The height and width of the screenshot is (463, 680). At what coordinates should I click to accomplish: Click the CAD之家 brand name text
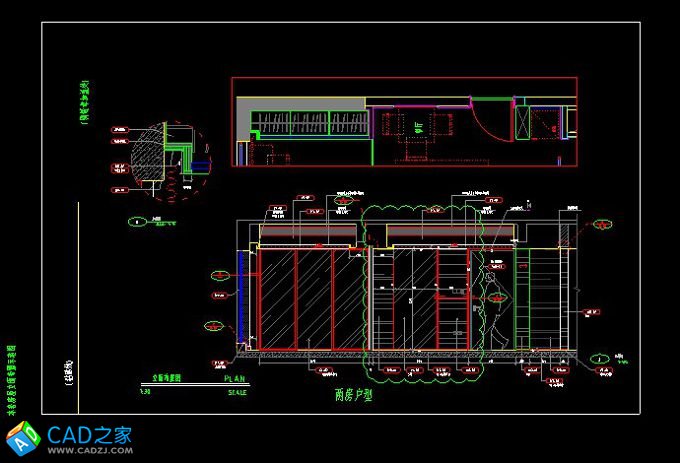click(x=88, y=432)
